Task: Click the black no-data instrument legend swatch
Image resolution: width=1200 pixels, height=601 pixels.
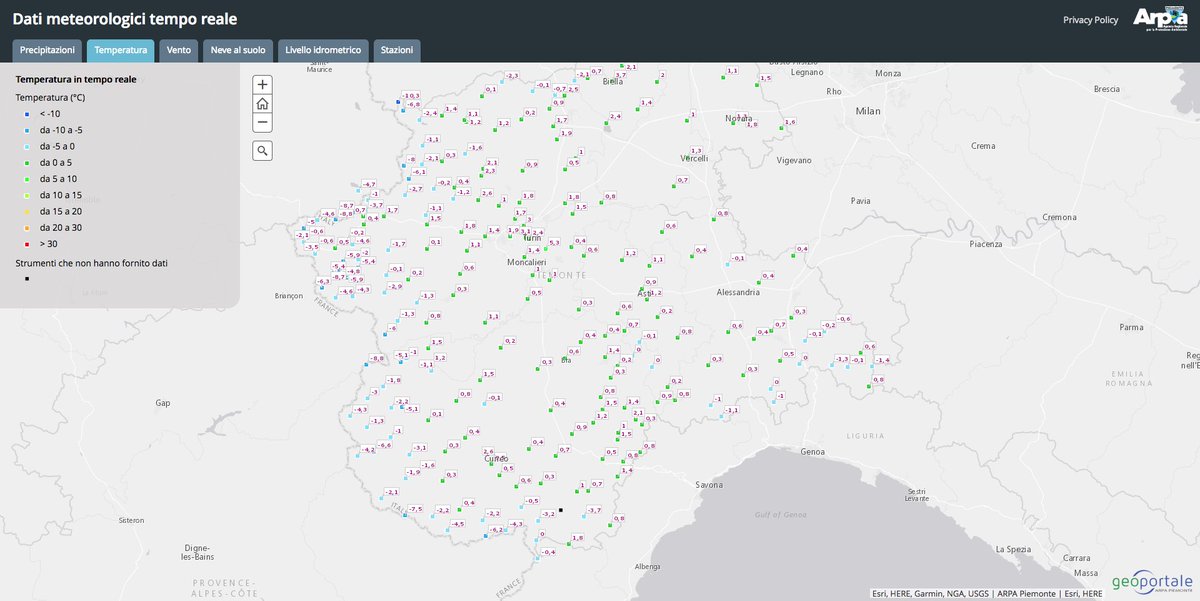Action: point(28,278)
